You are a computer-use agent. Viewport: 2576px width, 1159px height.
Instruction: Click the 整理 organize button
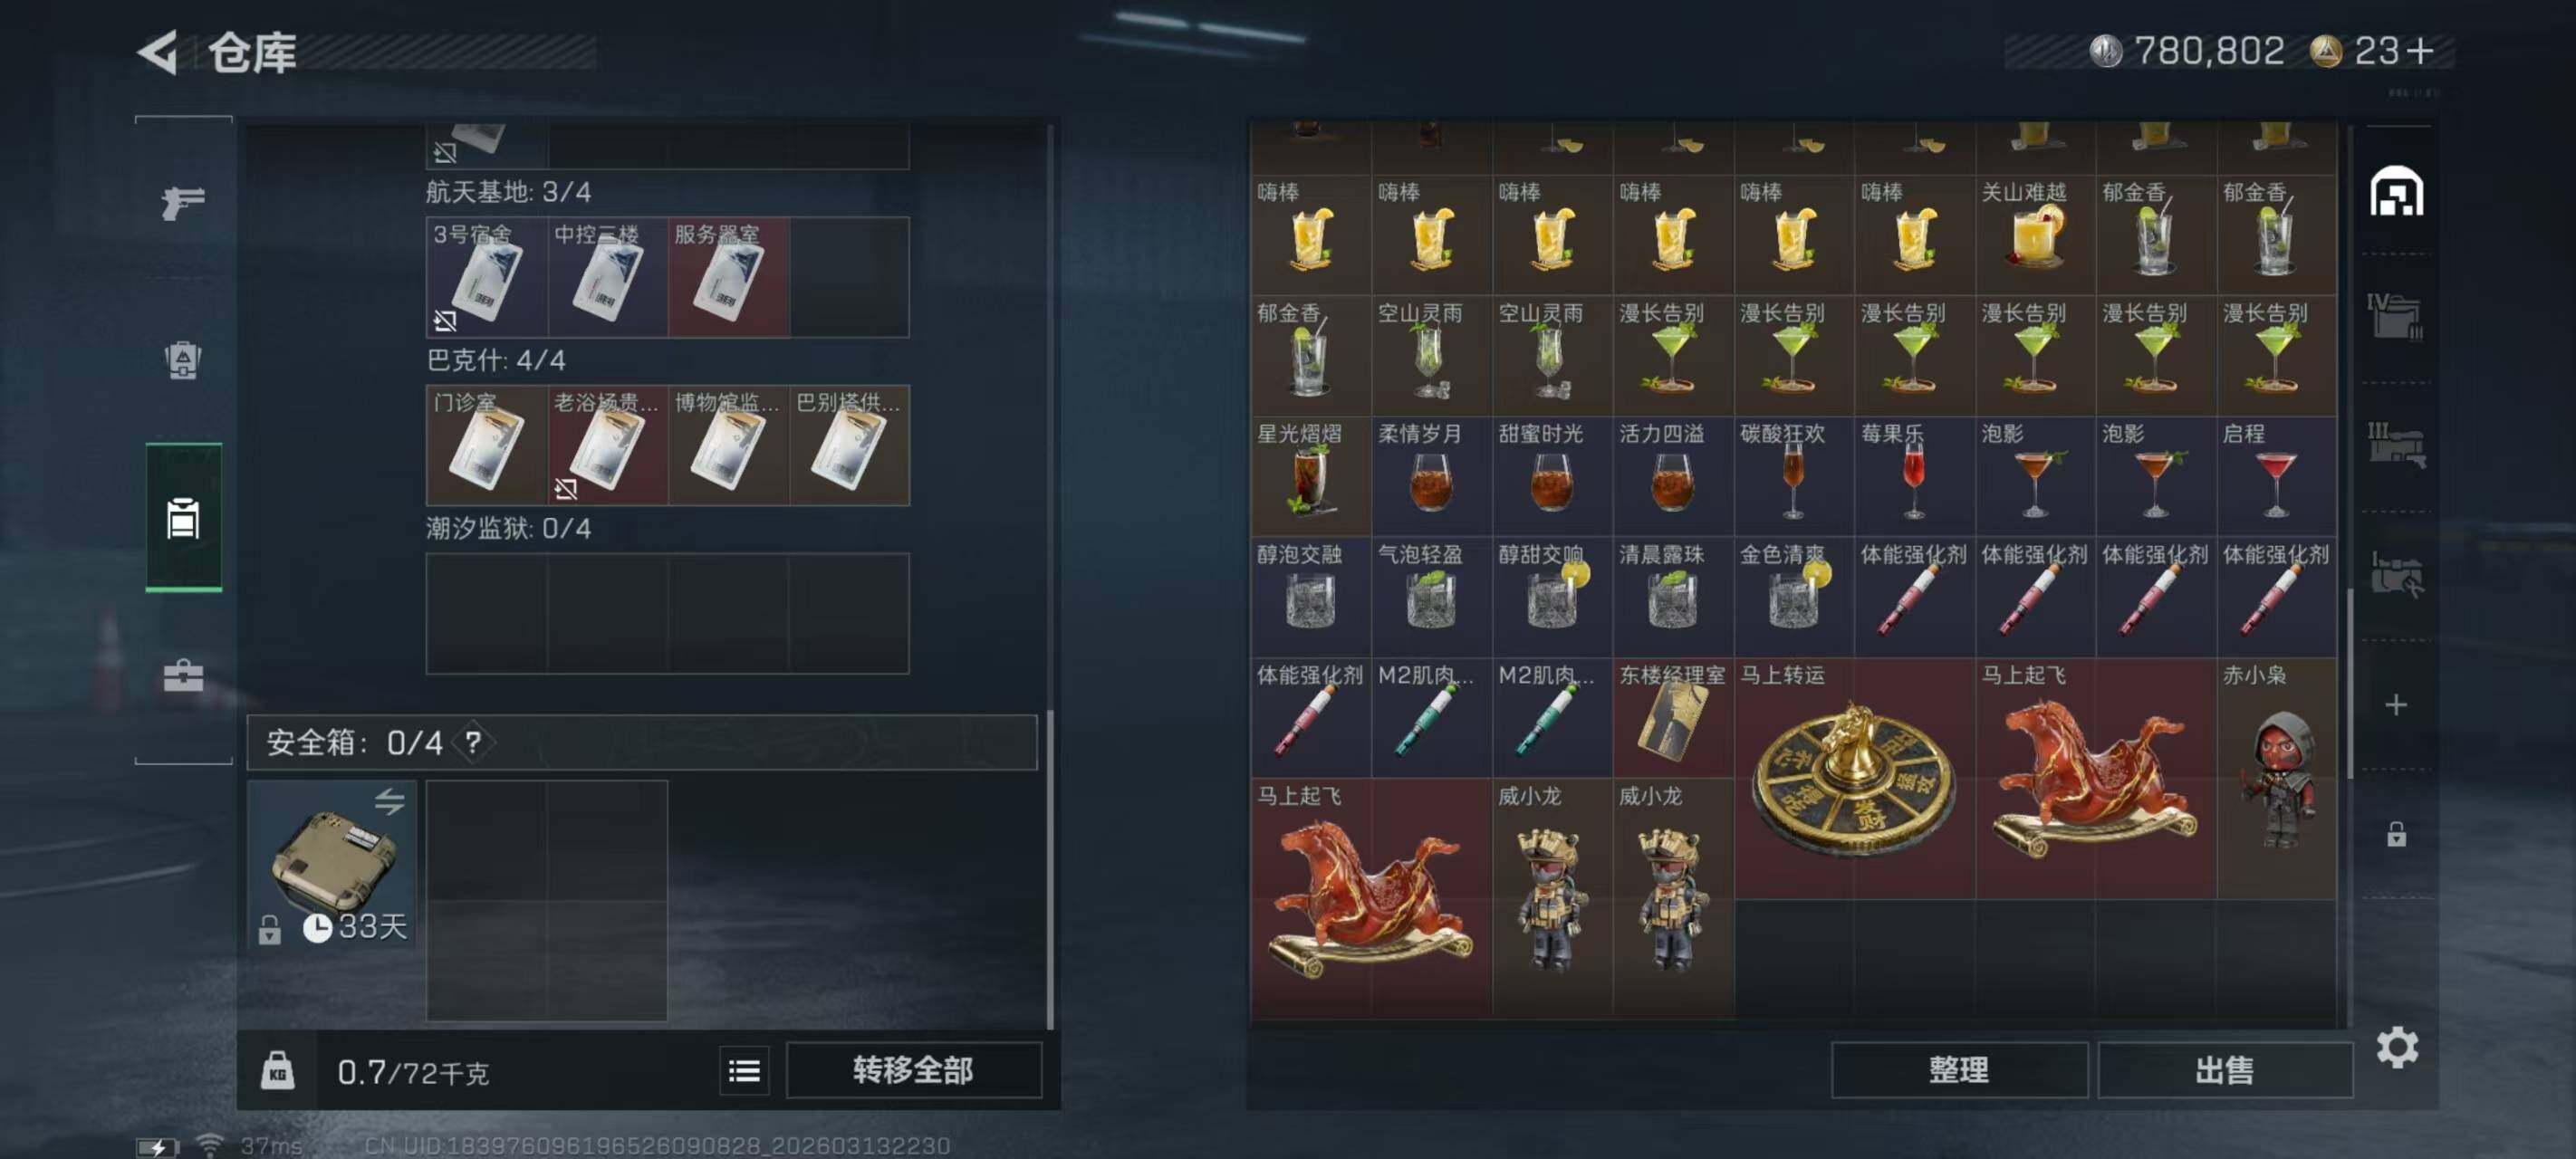pos(1958,1071)
